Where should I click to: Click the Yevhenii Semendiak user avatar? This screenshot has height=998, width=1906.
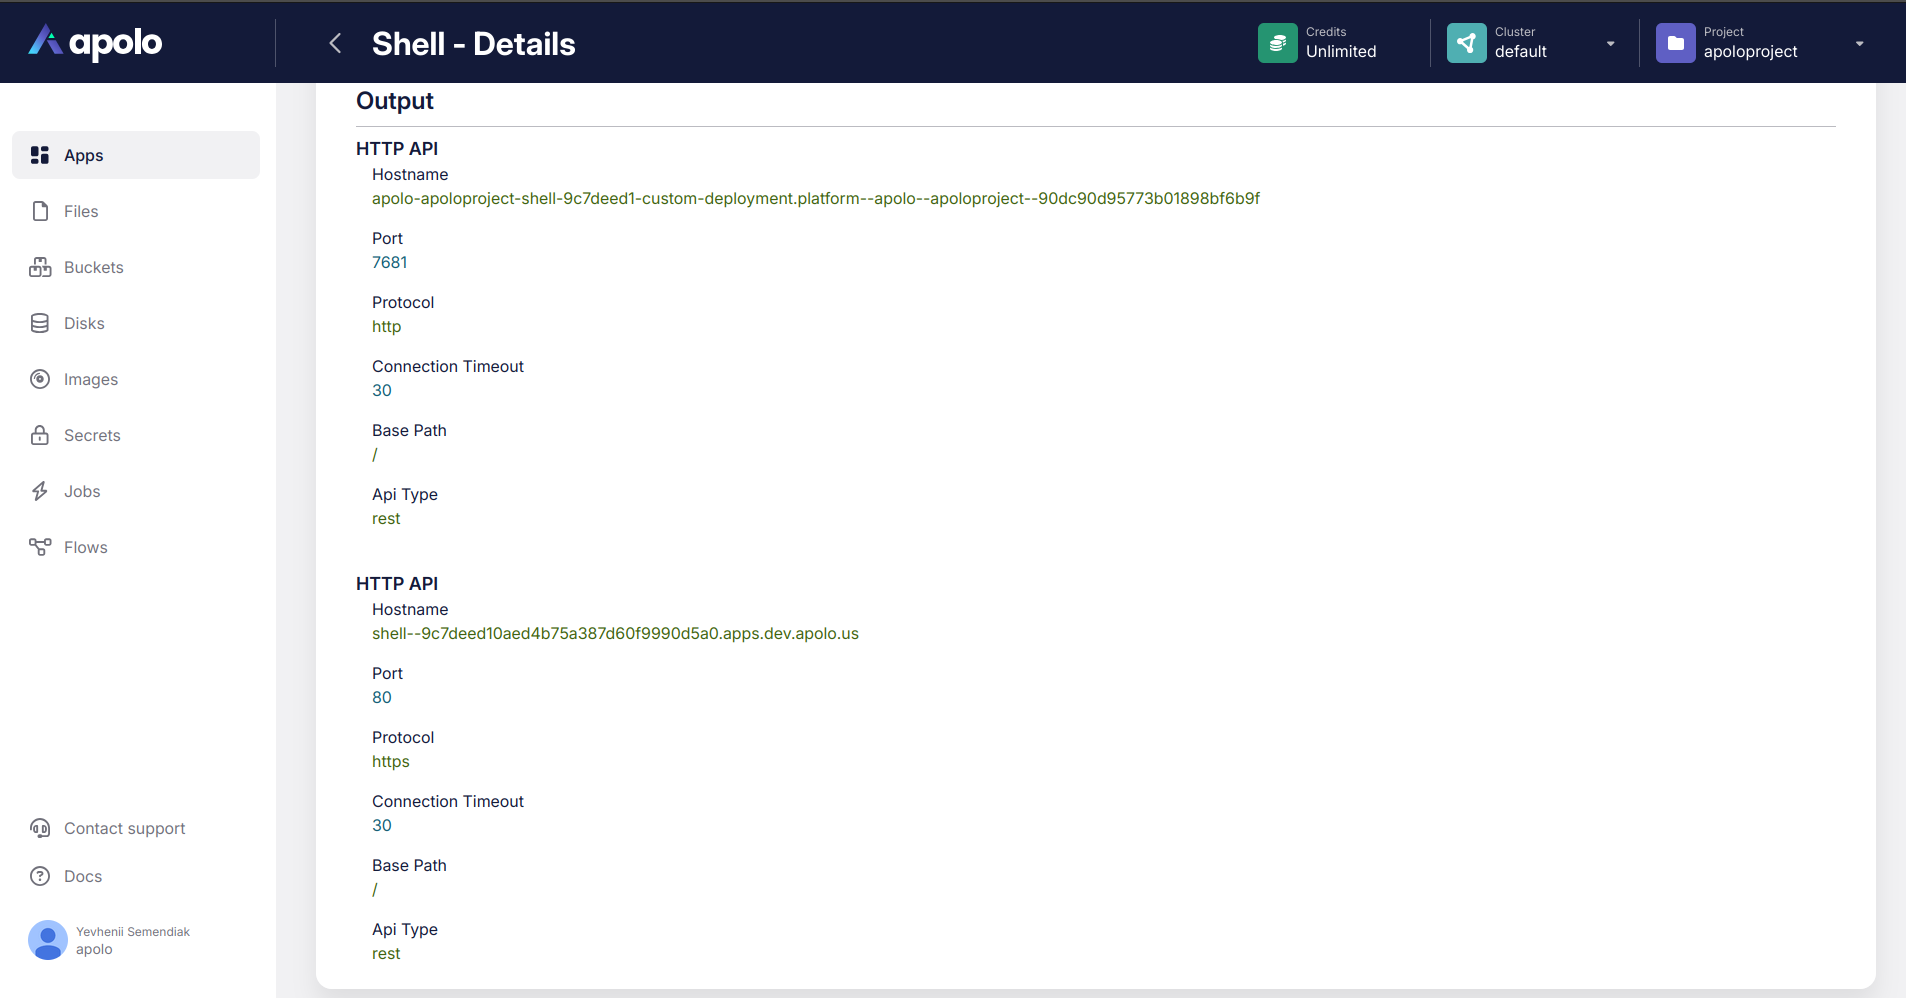click(48, 940)
